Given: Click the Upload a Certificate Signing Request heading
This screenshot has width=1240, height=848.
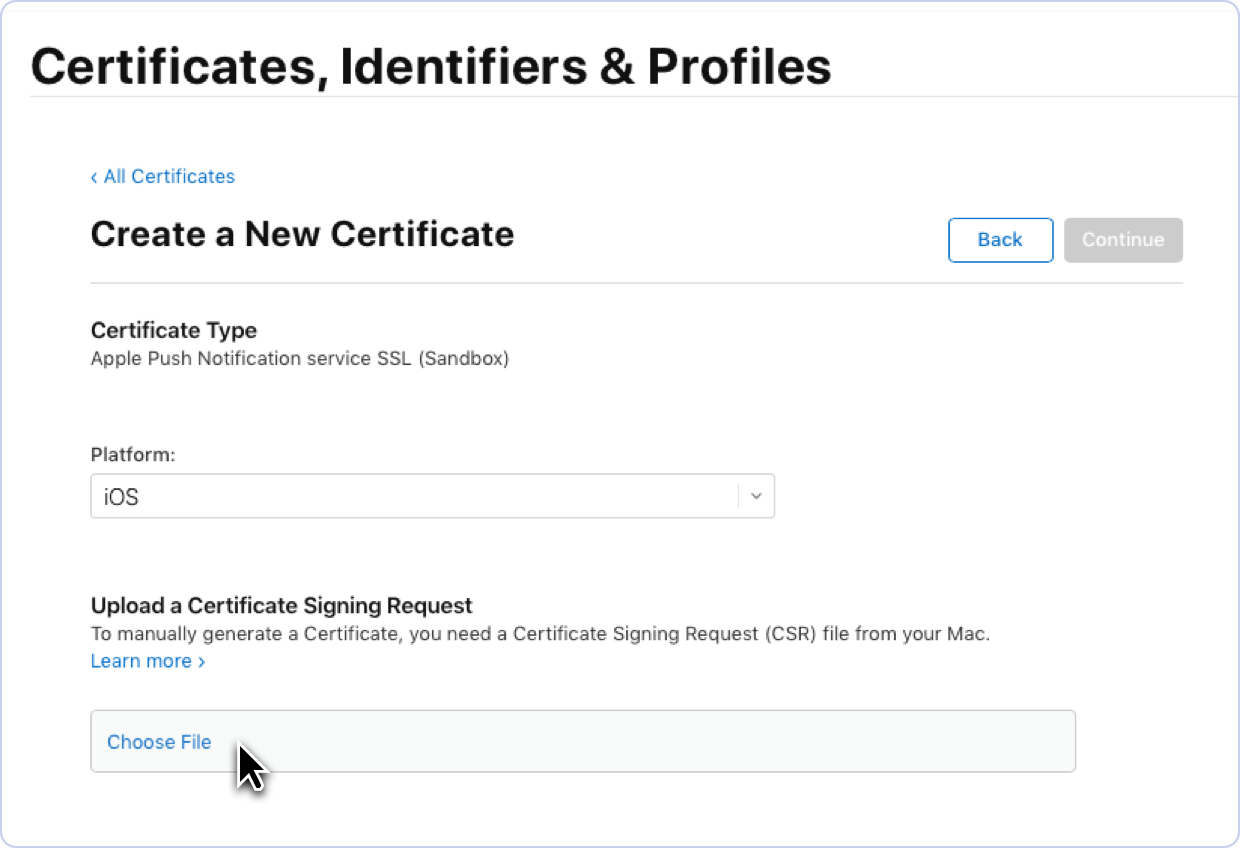Looking at the screenshot, I should (281, 605).
